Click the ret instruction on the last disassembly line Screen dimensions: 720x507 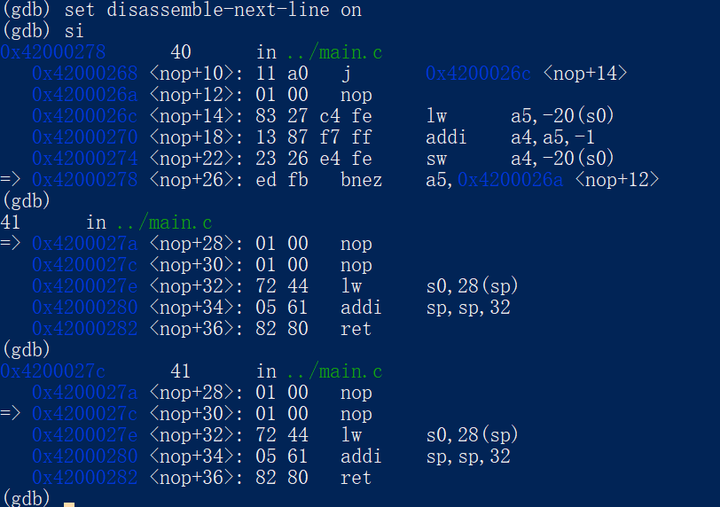point(355,478)
